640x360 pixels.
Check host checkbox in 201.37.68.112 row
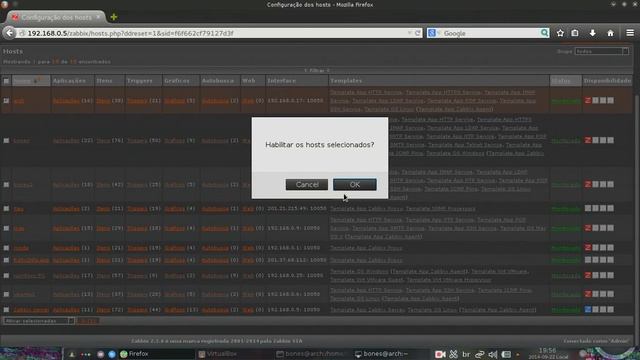click(x=6, y=260)
